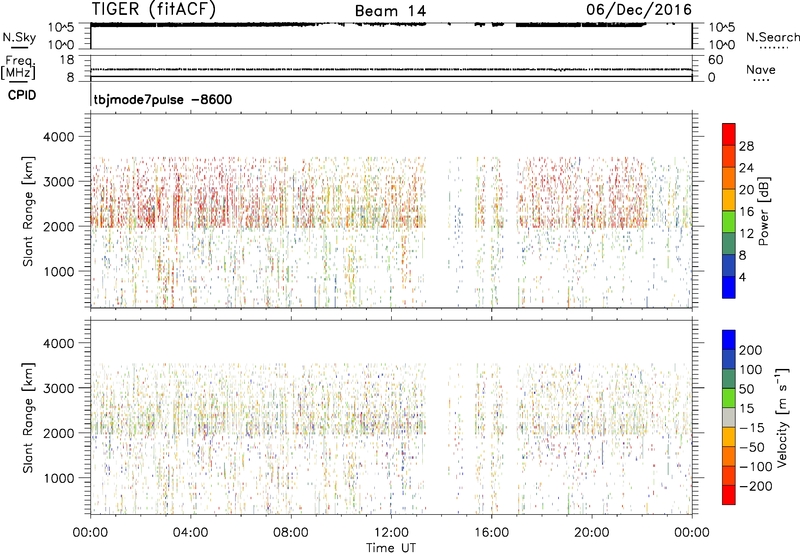
Task: Click the 'Nave' legend label
Action: (761, 69)
